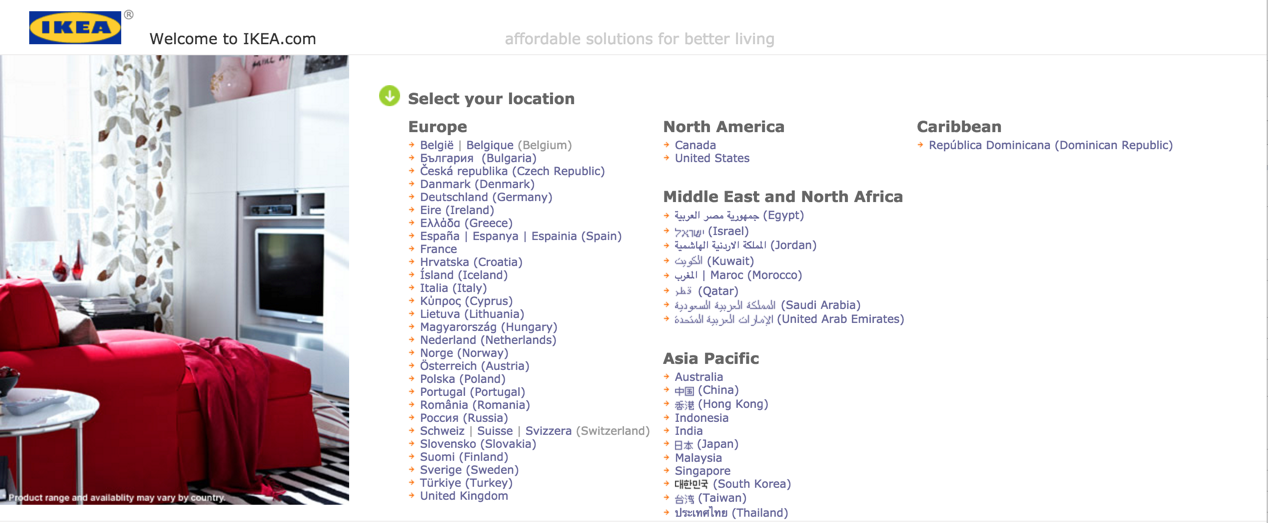The width and height of the screenshot is (1268, 523).
Task: Select the Qatar location link
Action: 707,291
